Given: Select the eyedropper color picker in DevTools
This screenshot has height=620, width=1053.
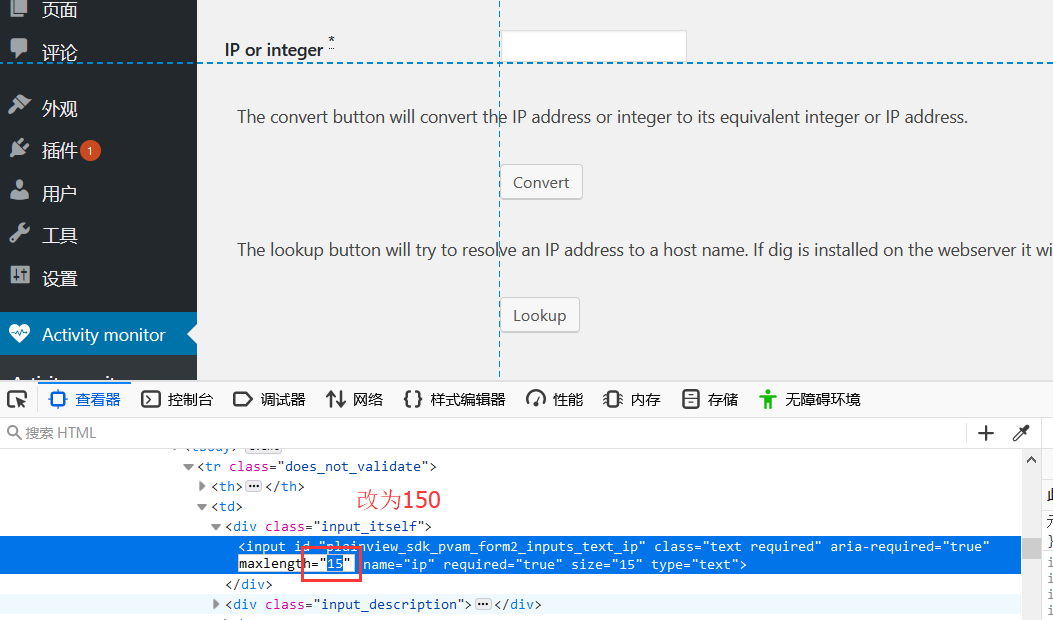Looking at the screenshot, I should (1021, 432).
